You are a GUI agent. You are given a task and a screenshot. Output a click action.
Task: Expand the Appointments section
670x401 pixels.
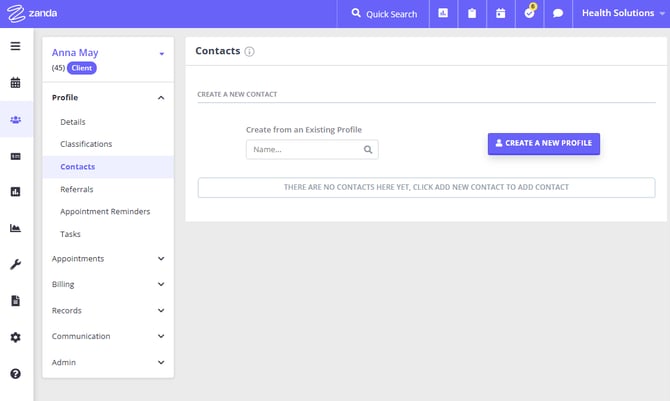click(108, 259)
